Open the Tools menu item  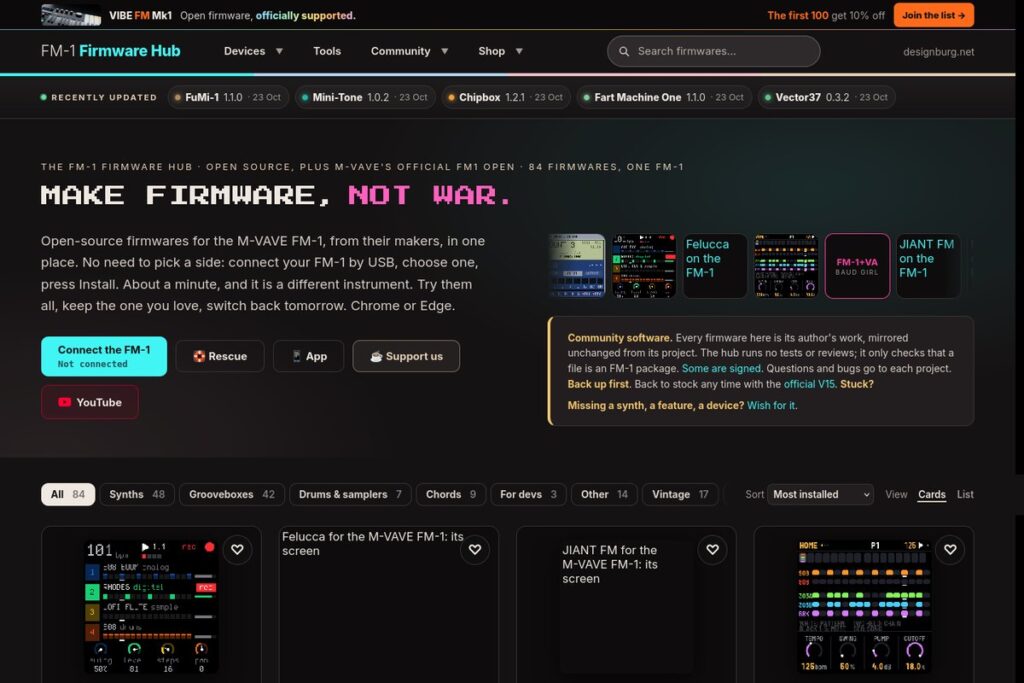[x=327, y=51]
